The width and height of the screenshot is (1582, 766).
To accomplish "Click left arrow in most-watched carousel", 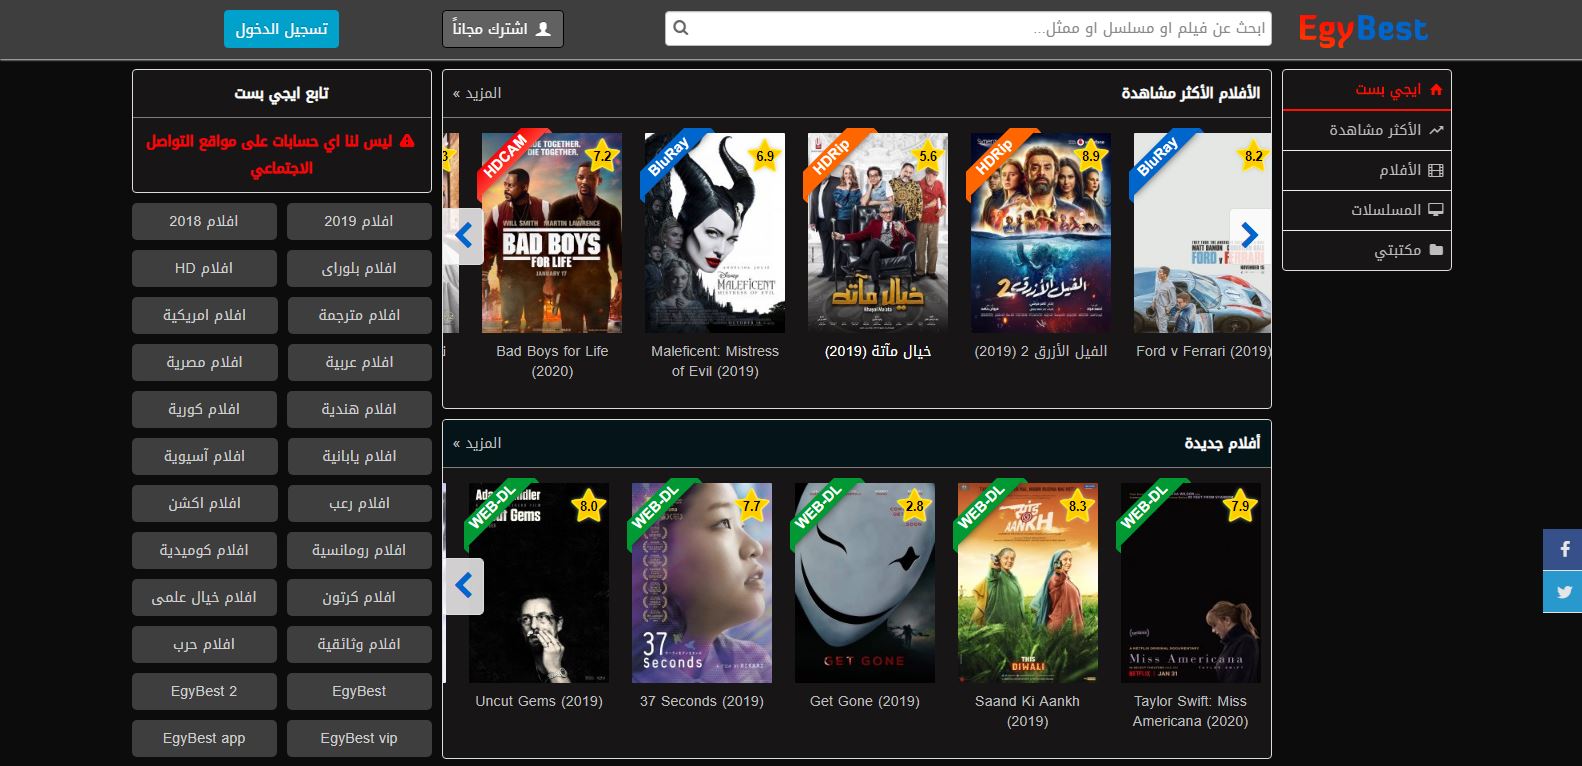I will click(x=463, y=236).
